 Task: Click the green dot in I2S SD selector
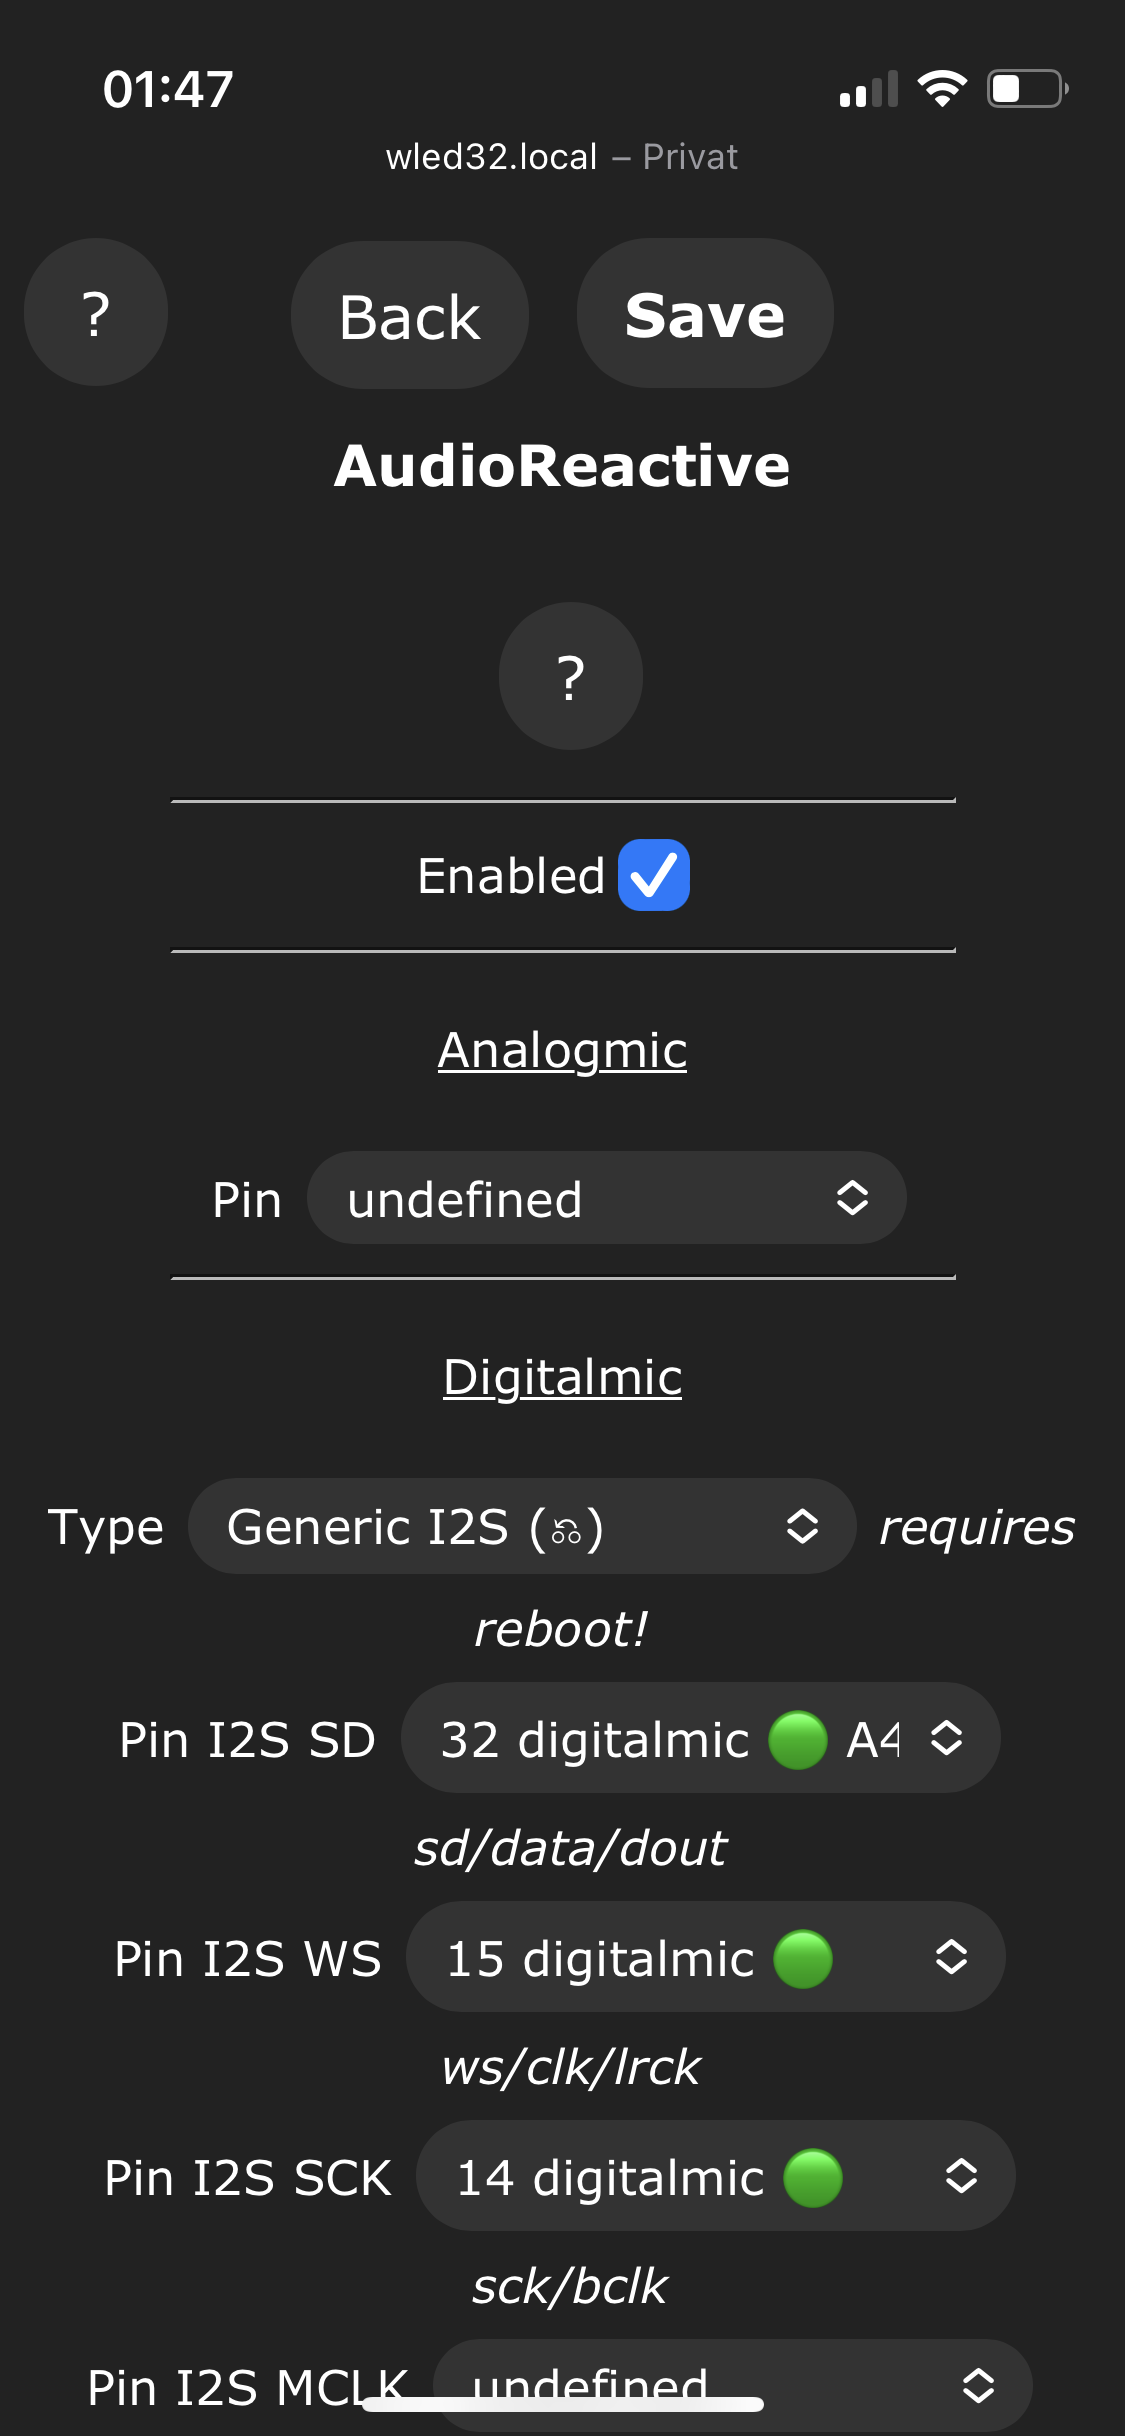click(x=798, y=1740)
